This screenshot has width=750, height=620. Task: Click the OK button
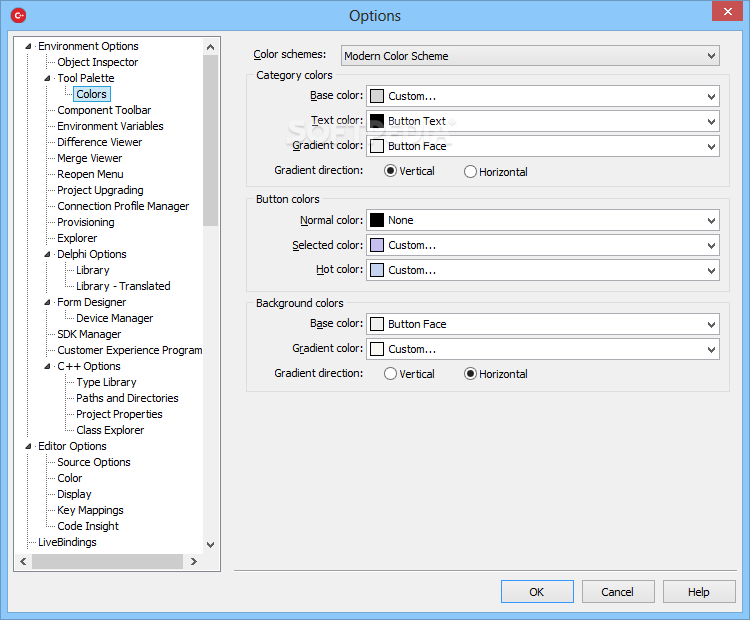click(537, 592)
